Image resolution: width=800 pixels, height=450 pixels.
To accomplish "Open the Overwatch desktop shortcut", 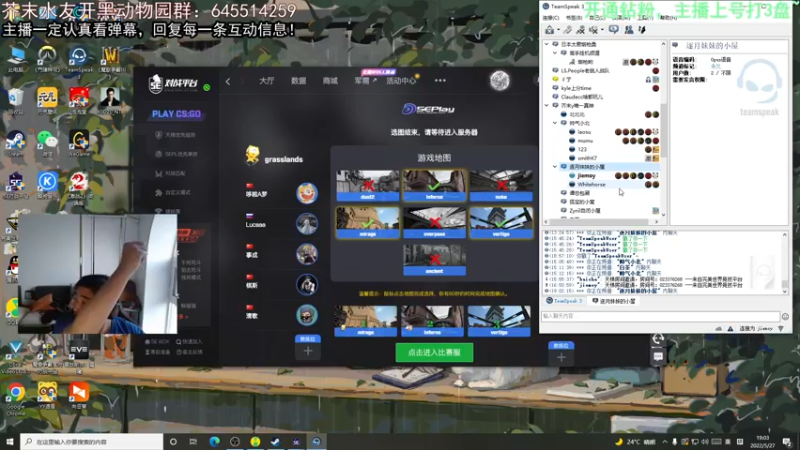I will (x=47, y=58).
